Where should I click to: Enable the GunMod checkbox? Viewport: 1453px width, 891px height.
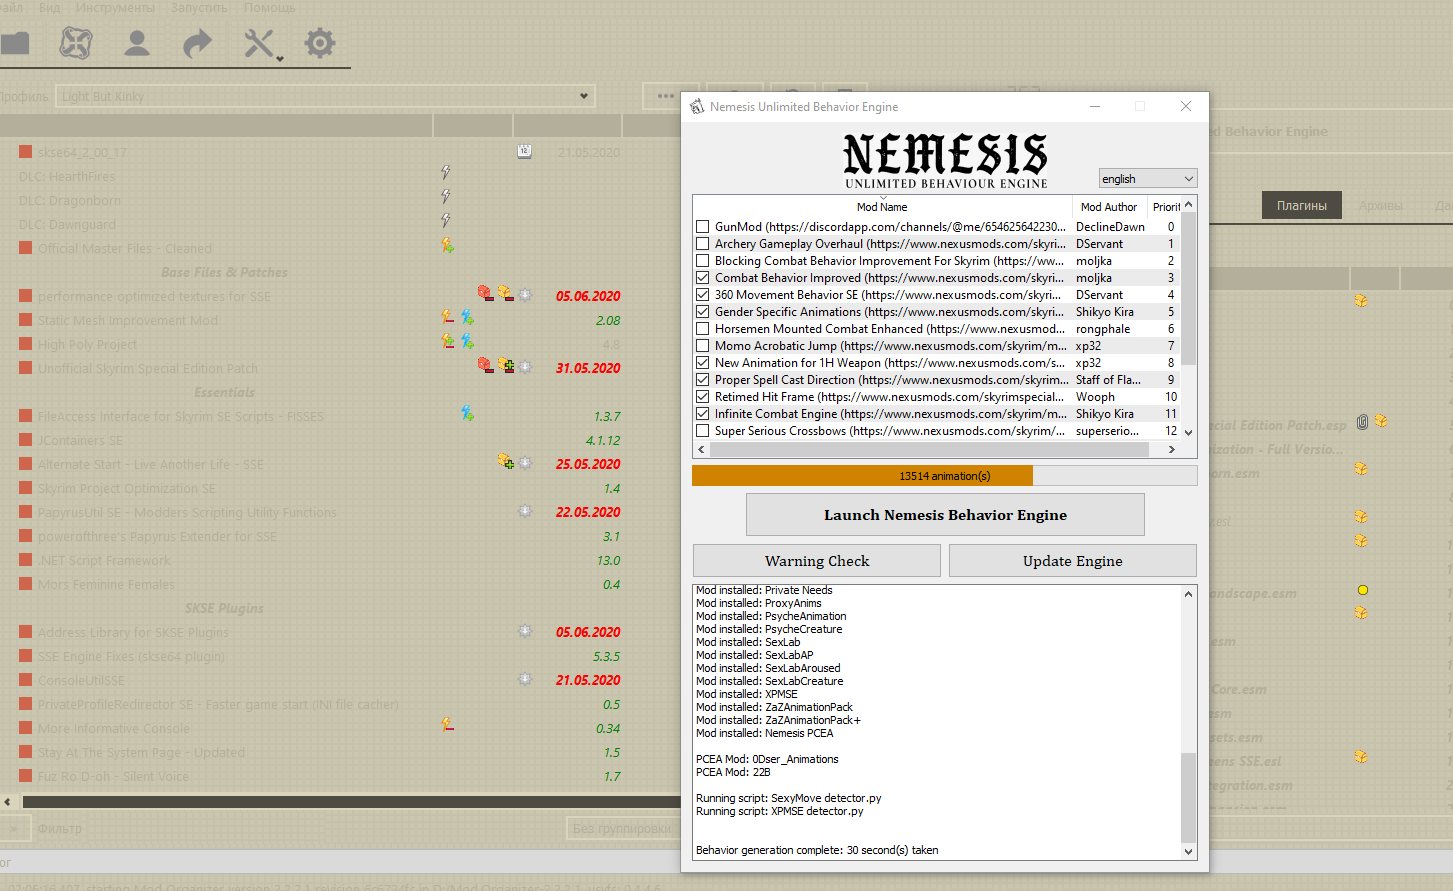click(x=703, y=227)
